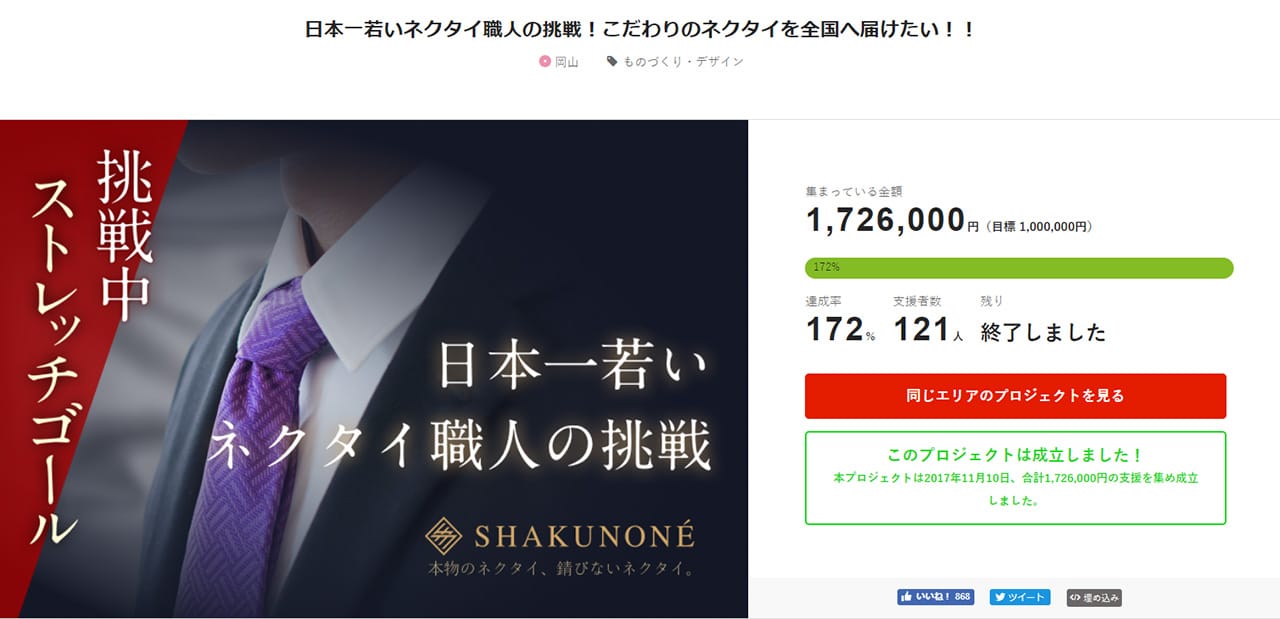
Task: Click the project title heading text
Action: 640,29
